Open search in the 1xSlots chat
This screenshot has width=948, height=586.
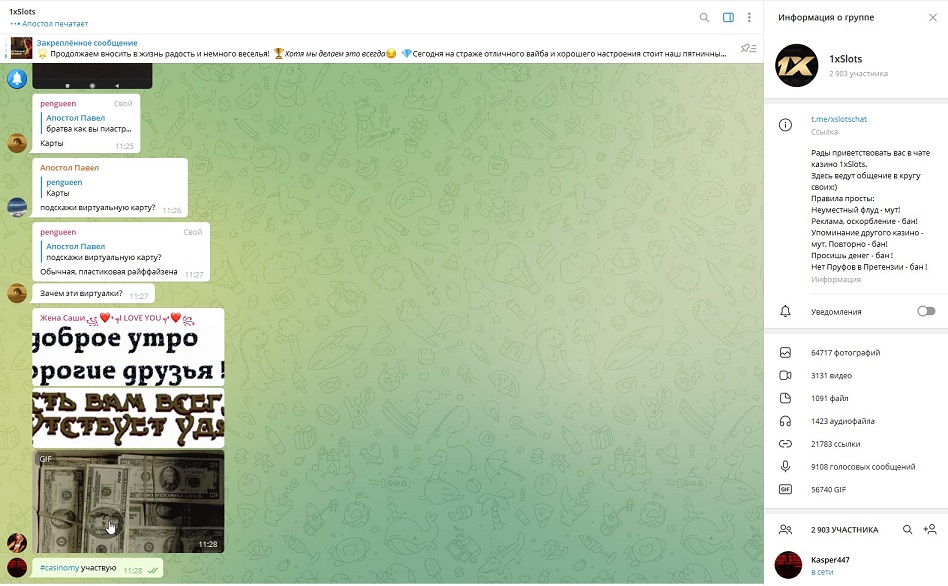704,18
